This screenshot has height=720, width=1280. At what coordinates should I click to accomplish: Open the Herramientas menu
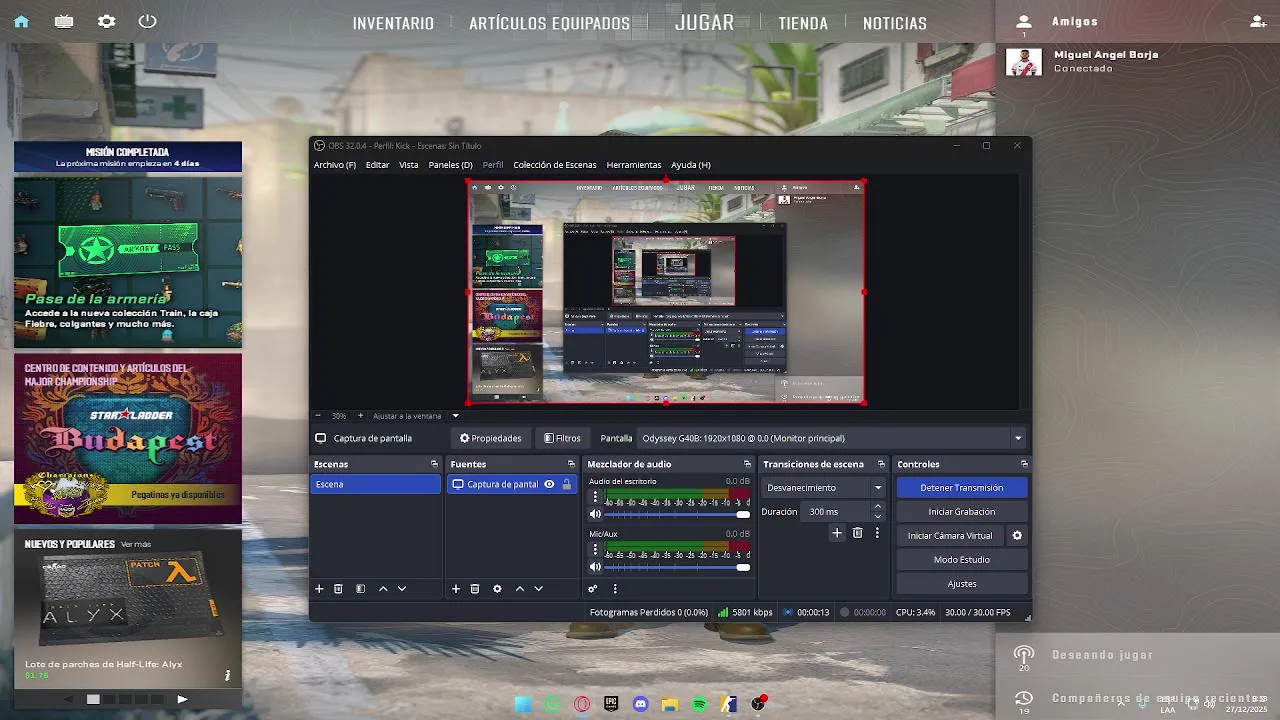(x=634, y=165)
